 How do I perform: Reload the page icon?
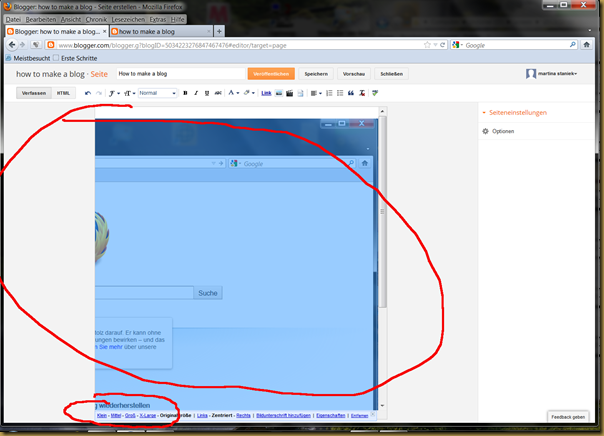pyautogui.click(x=443, y=45)
